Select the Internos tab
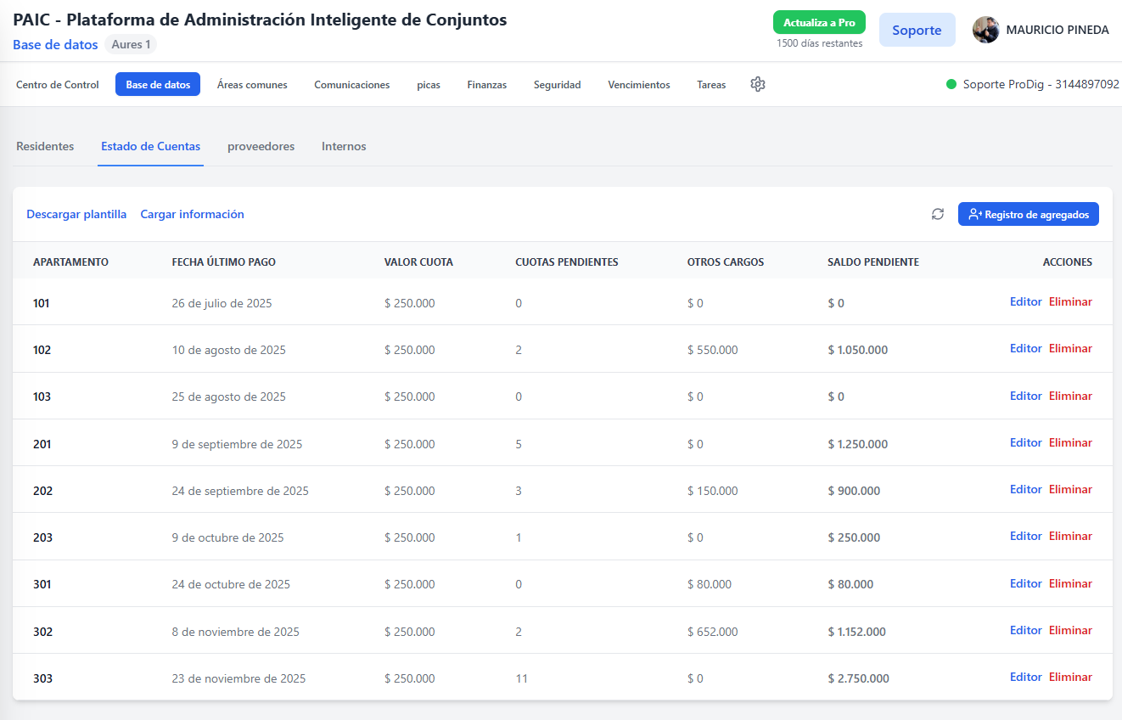Image resolution: width=1122 pixels, height=720 pixels. click(x=344, y=147)
